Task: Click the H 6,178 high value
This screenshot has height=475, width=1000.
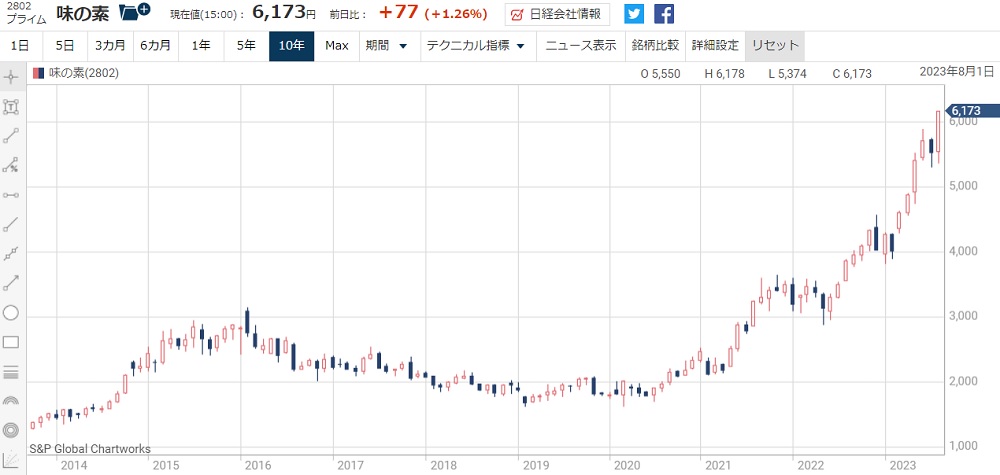Action: point(724,74)
